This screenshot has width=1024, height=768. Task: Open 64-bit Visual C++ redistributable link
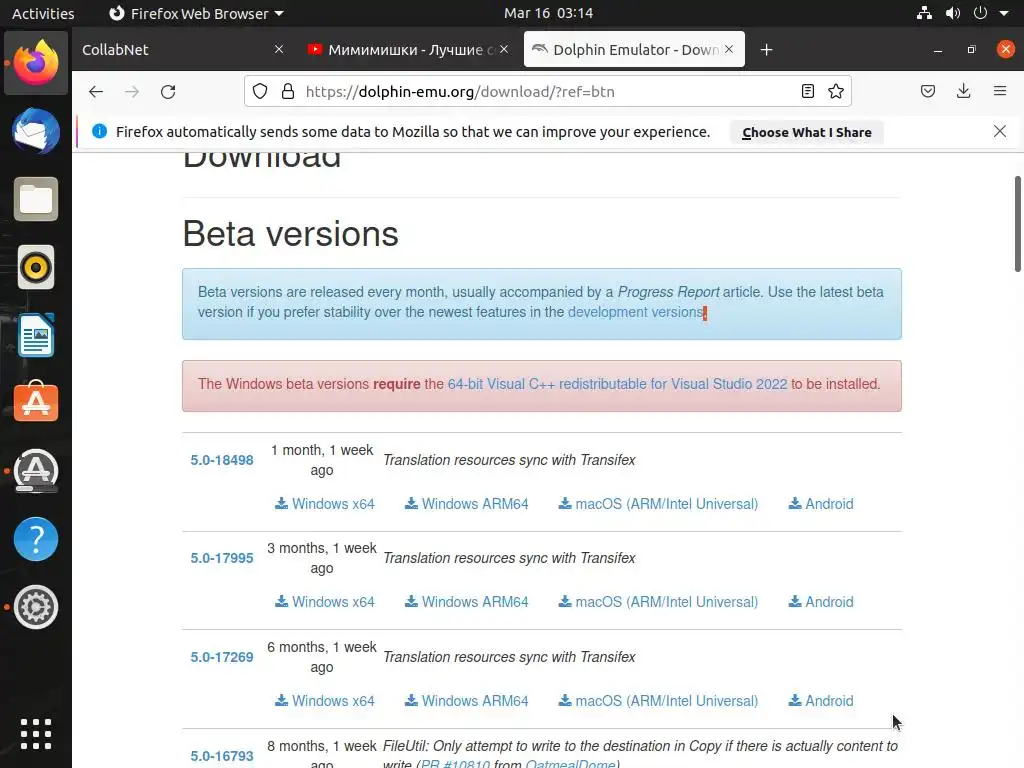[x=617, y=384]
